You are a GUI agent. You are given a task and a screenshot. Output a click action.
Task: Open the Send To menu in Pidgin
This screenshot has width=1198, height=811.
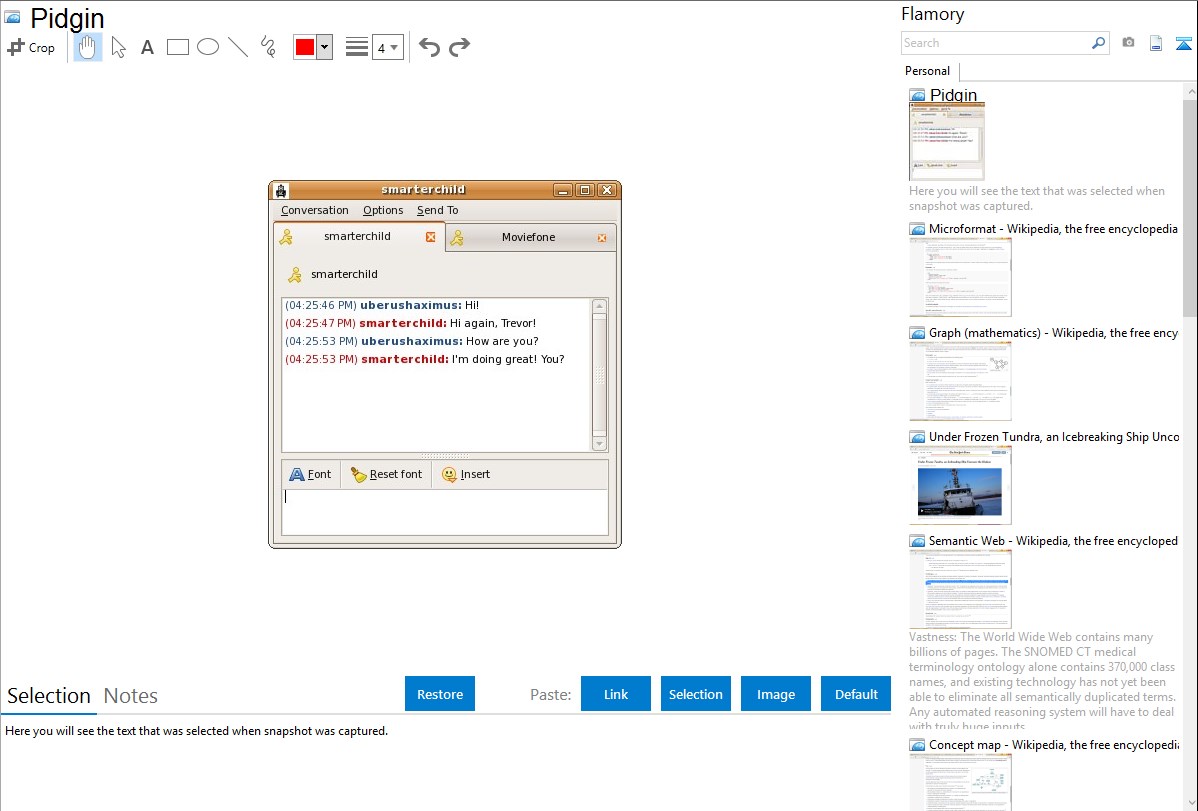(438, 210)
